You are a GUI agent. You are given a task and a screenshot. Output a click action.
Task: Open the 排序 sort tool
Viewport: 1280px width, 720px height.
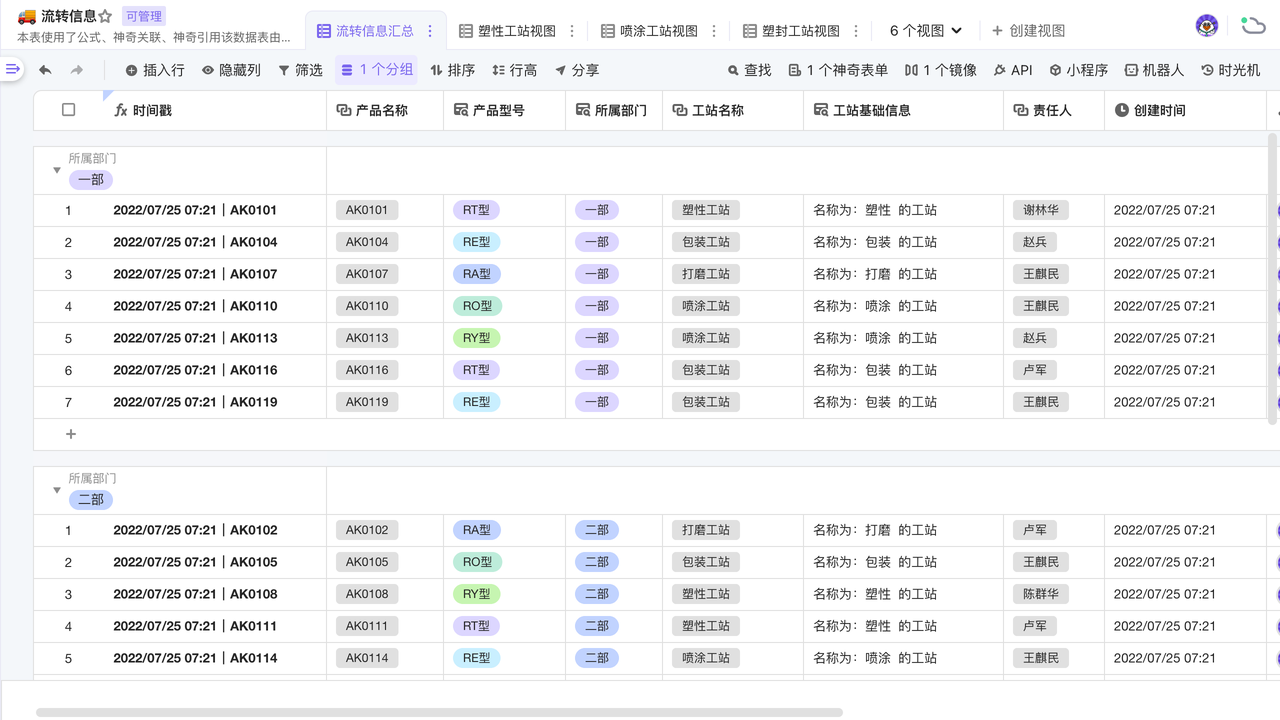point(452,70)
